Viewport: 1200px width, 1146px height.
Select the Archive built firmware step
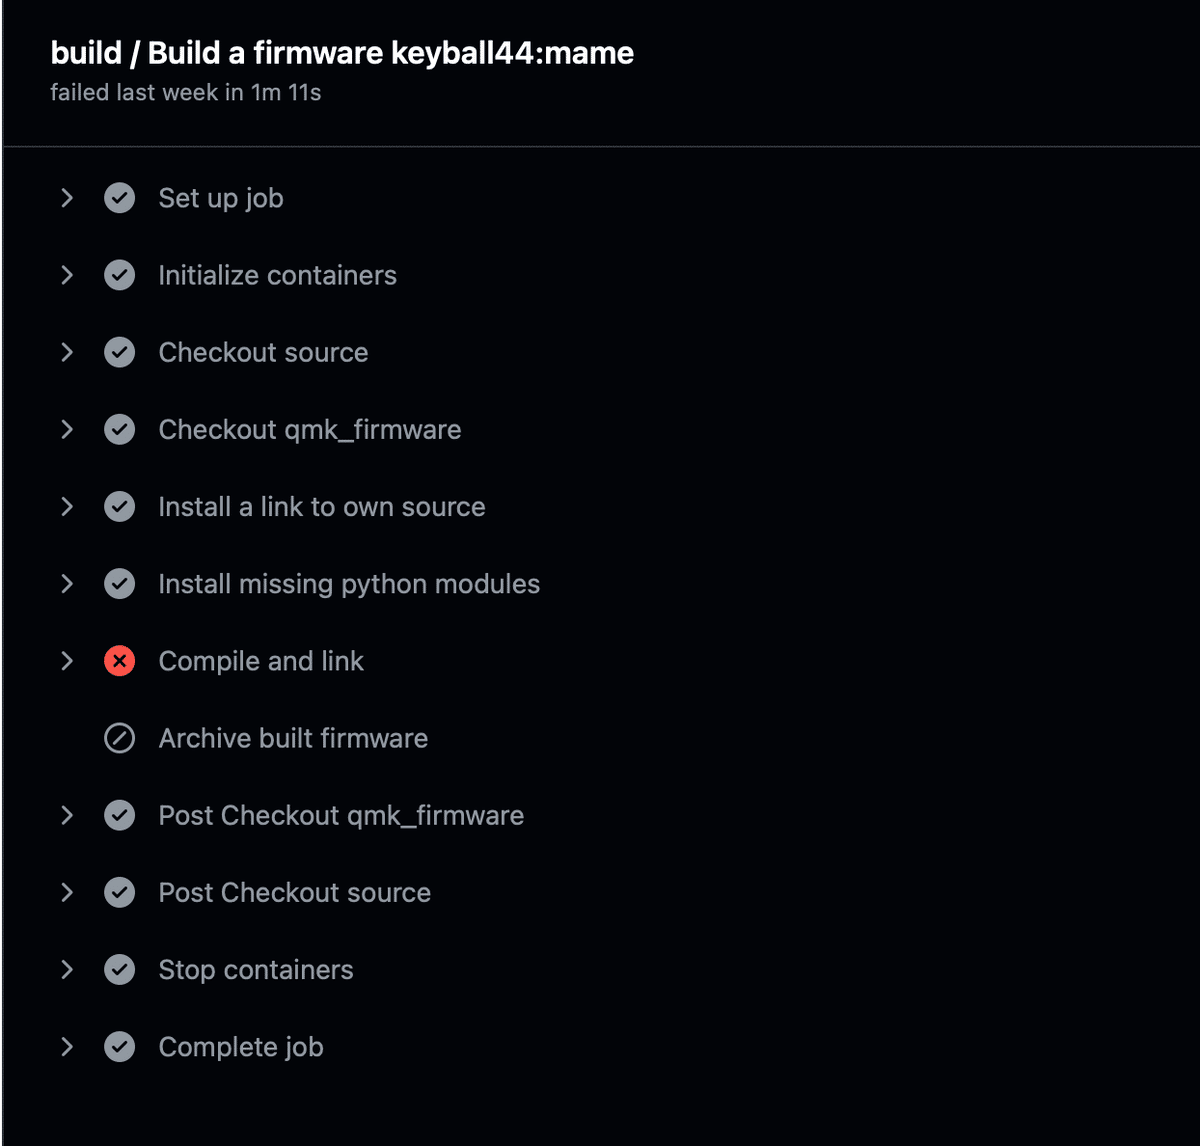293,738
